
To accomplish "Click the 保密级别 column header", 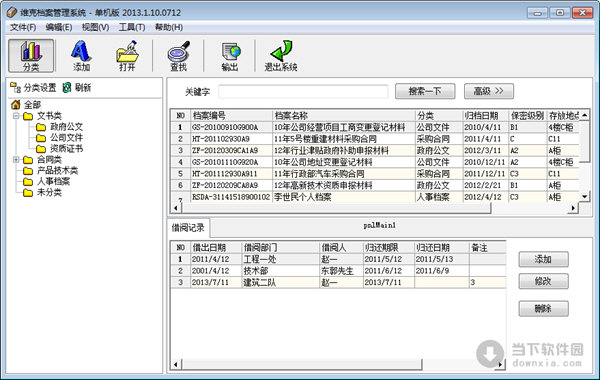I will [527, 116].
